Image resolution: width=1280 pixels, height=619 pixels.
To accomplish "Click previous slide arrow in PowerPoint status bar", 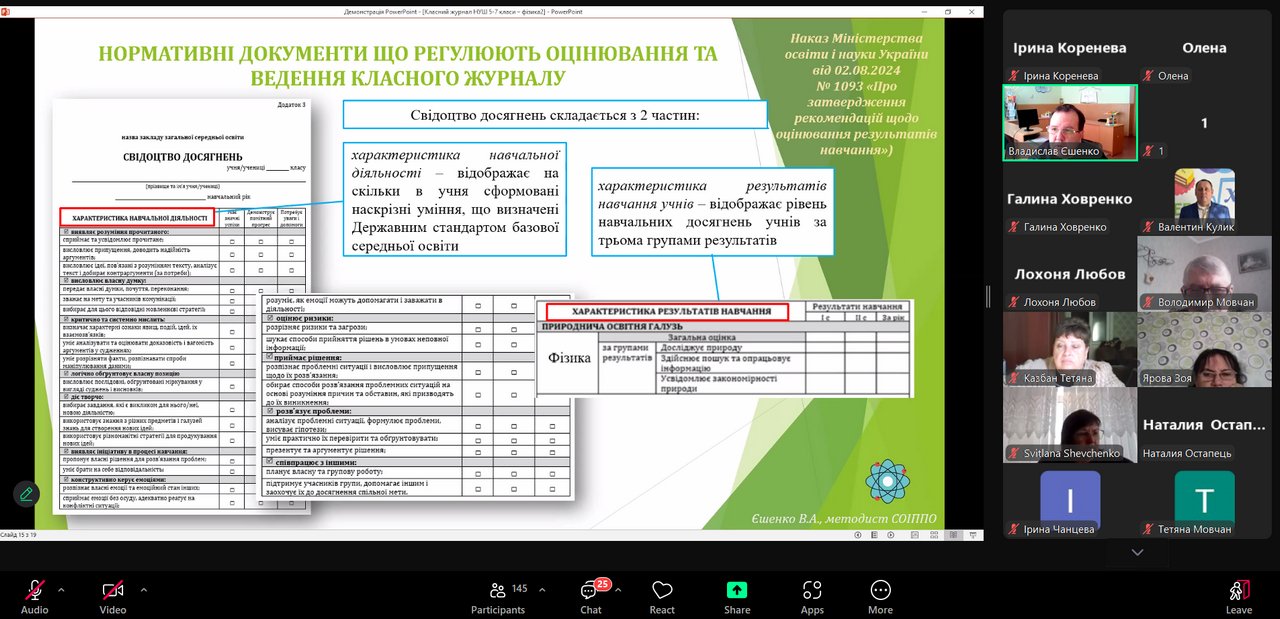I will pos(859,535).
